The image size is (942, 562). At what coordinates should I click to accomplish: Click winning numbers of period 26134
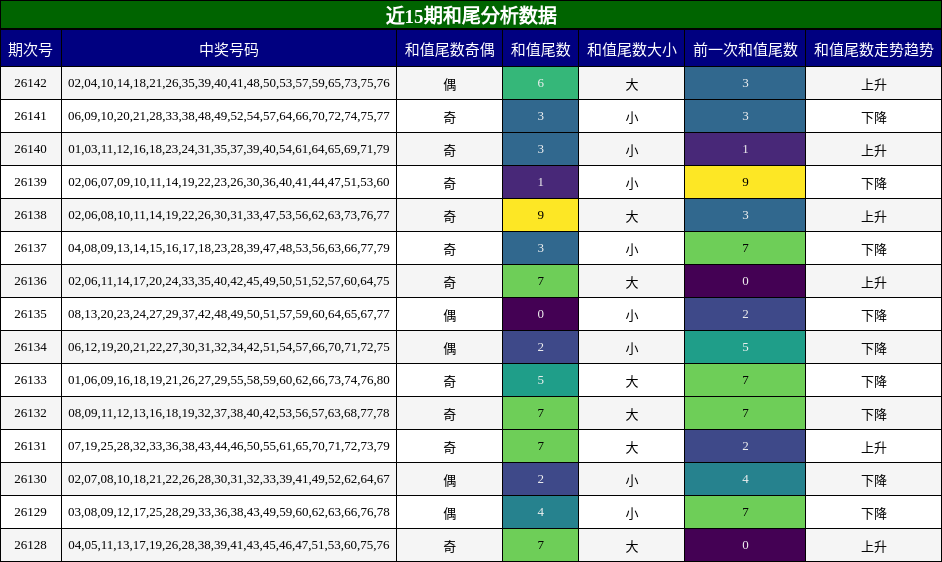pyautogui.click(x=229, y=347)
